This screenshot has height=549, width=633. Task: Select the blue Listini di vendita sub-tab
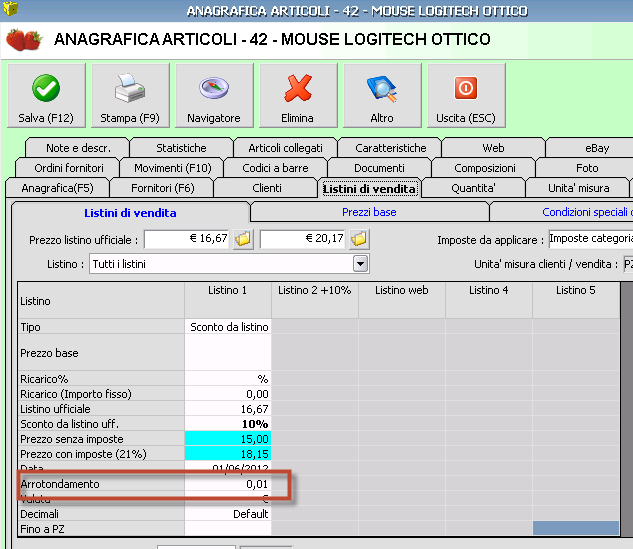130,213
